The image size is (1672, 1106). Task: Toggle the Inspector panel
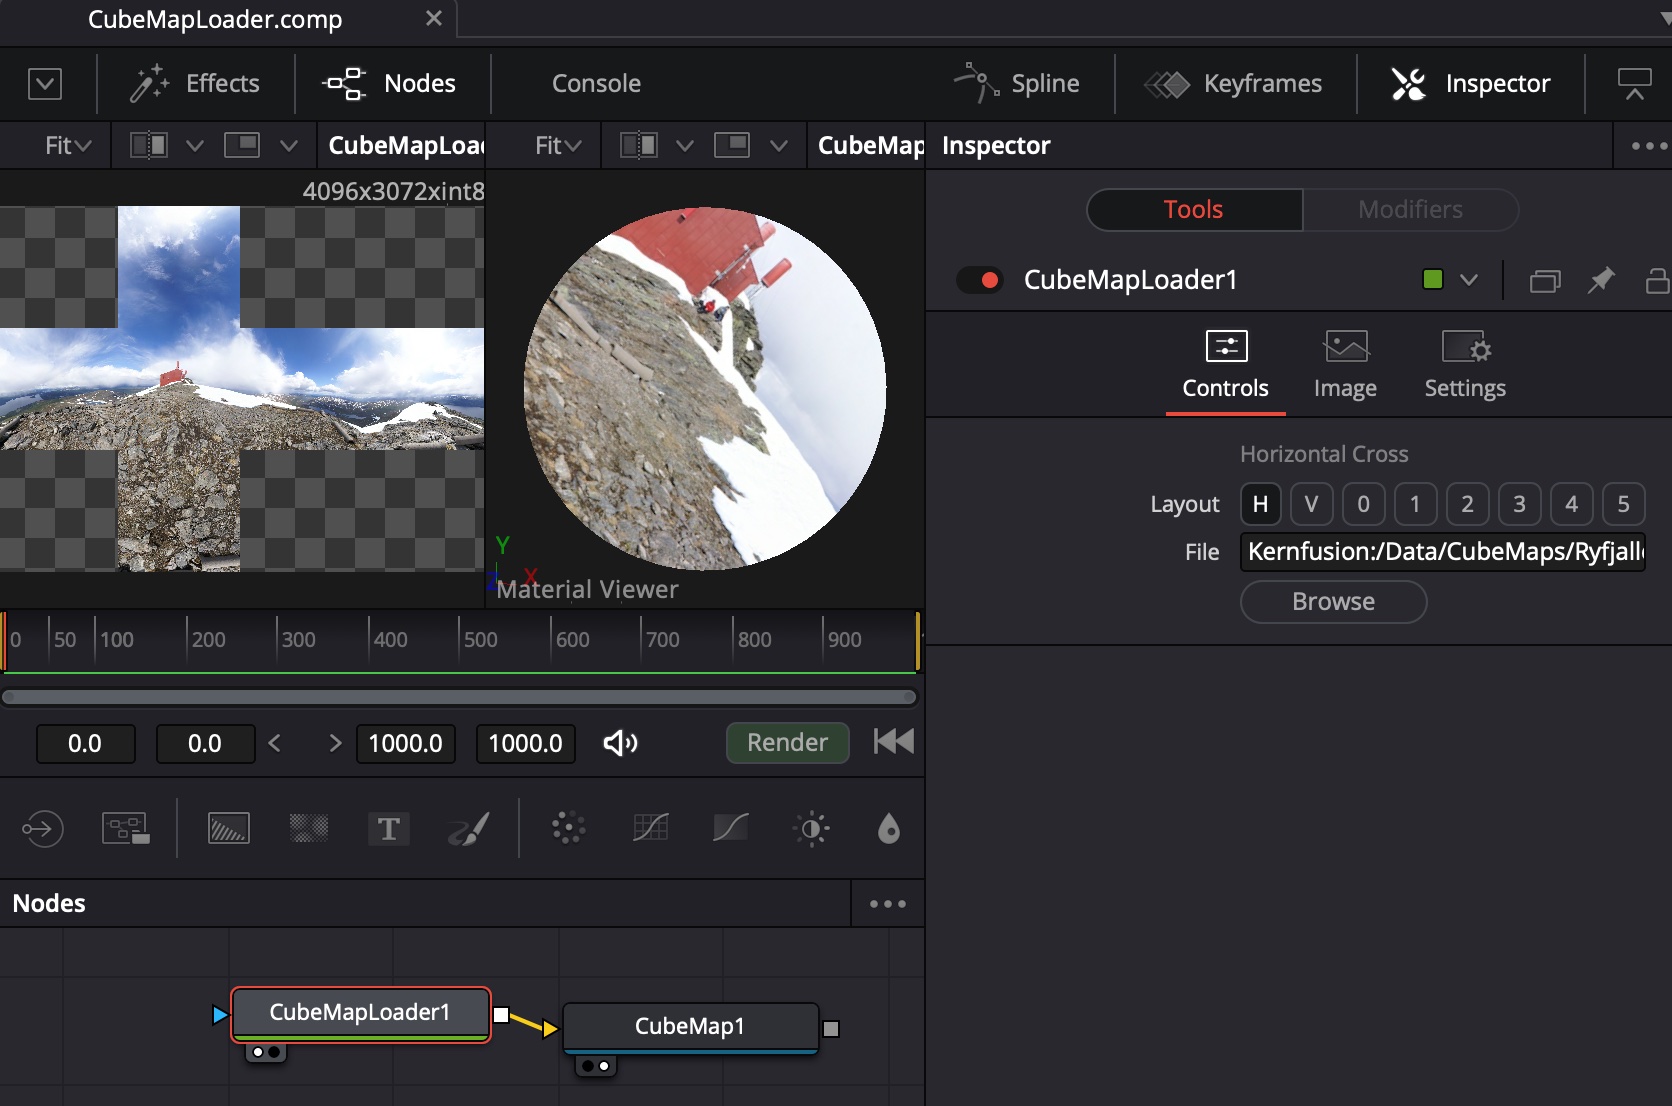coord(1470,84)
